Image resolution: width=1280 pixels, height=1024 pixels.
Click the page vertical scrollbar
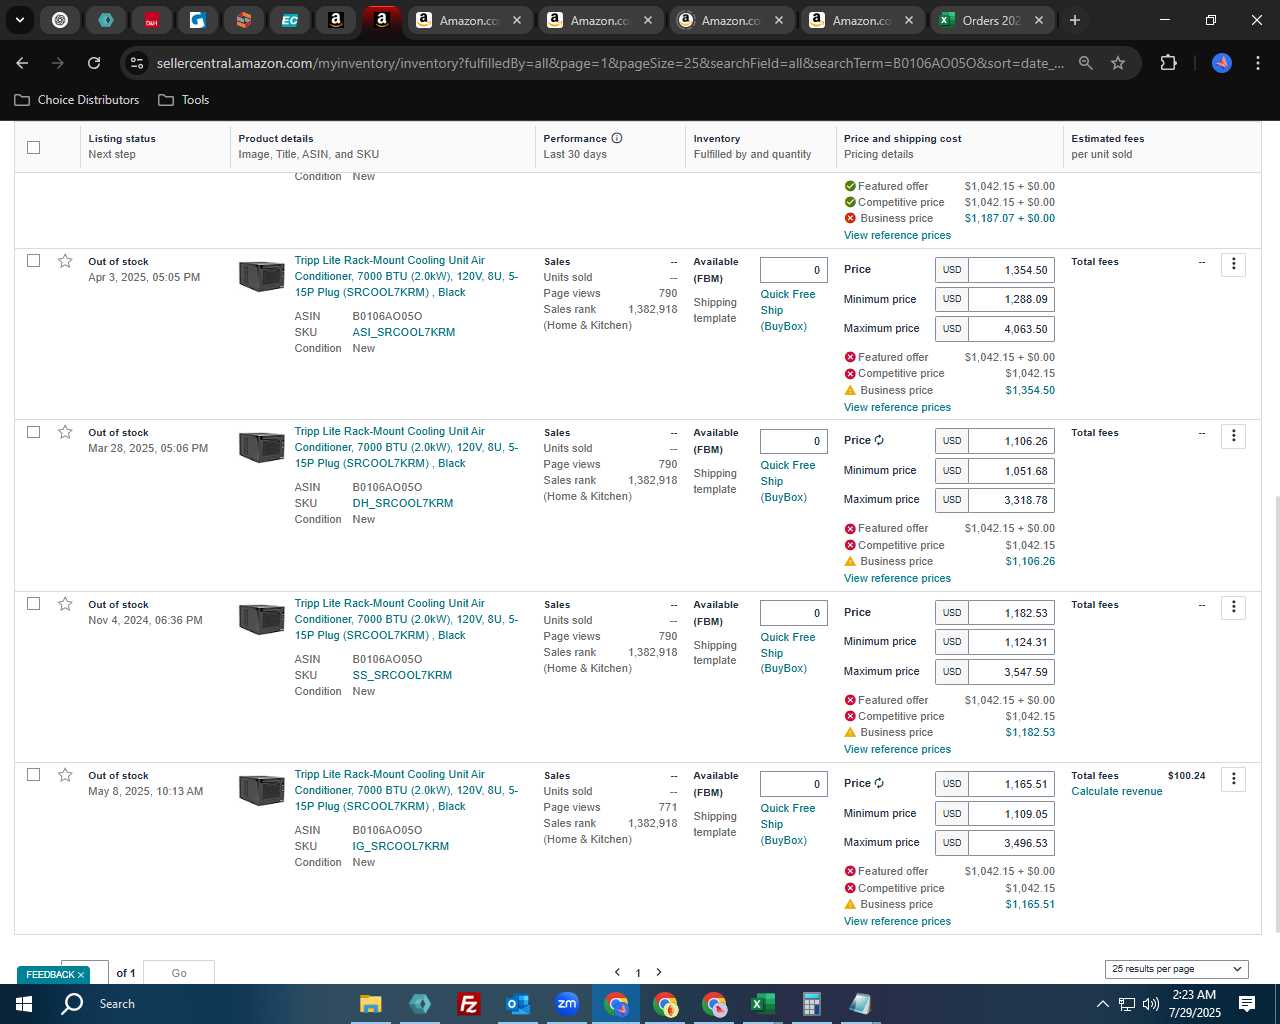point(1275,715)
